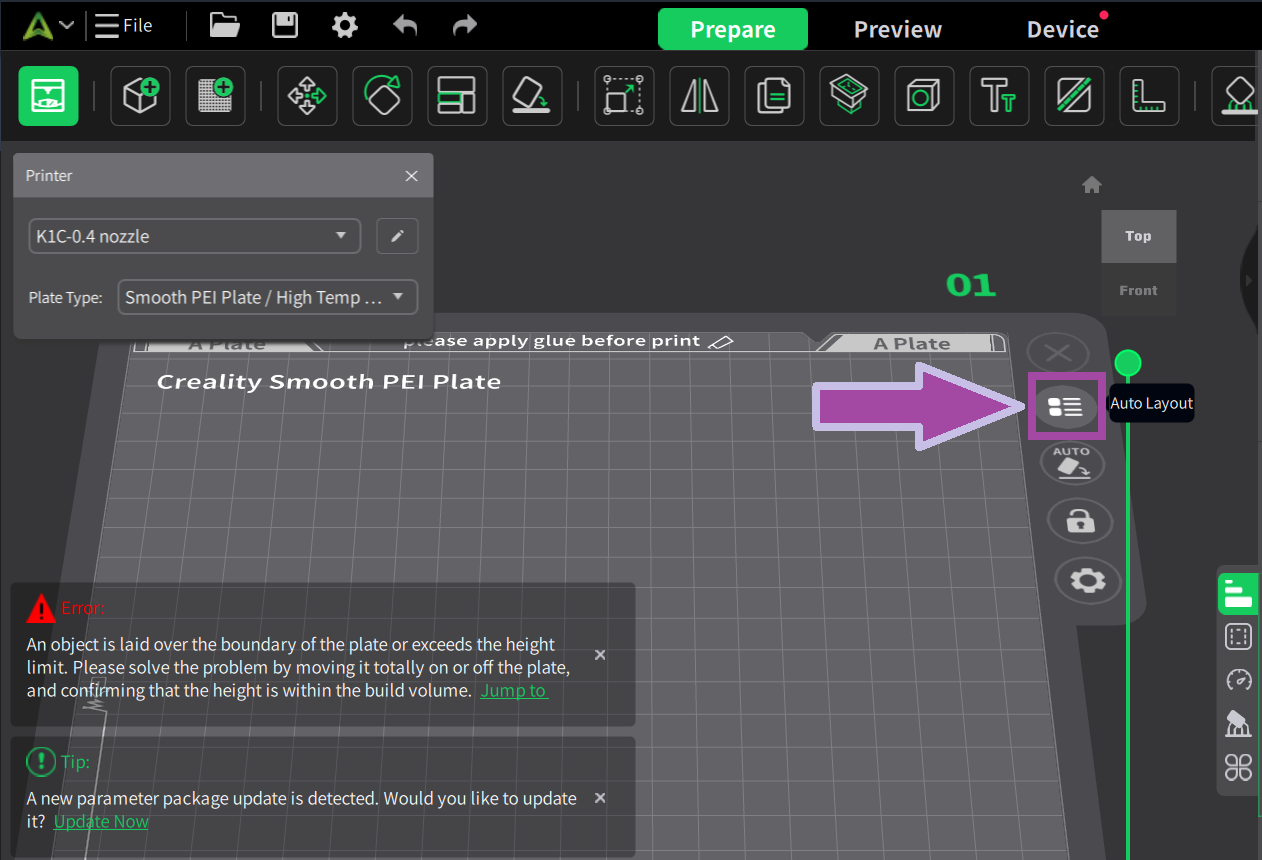Select the Rotate tool in toolbar
1262x860 pixels.
click(x=382, y=96)
